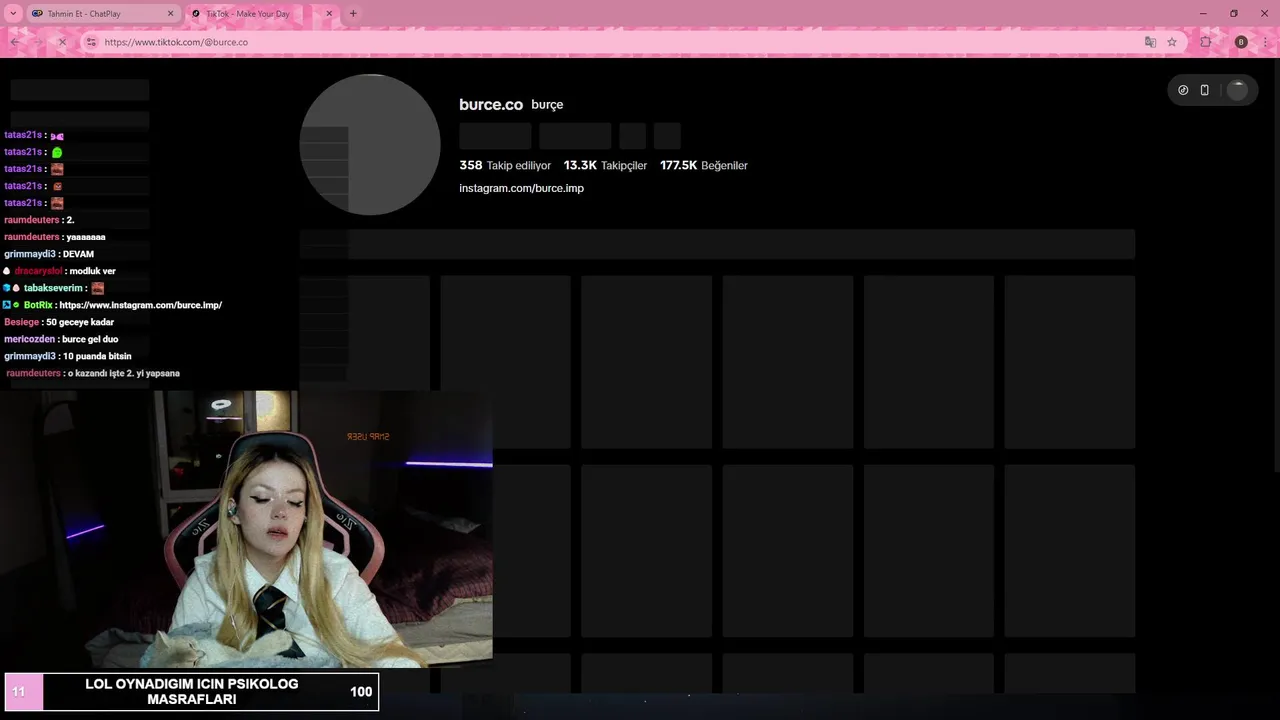The image size is (1280, 720).
Task: Open a new browser tab
Action: [x=353, y=14]
